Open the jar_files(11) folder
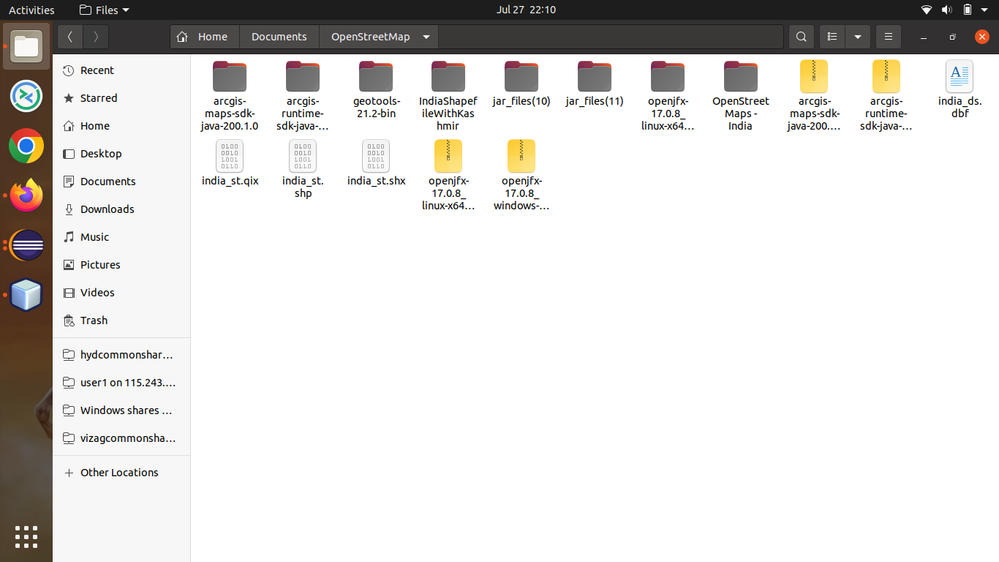This screenshot has width=999, height=562. coord(594,83)
